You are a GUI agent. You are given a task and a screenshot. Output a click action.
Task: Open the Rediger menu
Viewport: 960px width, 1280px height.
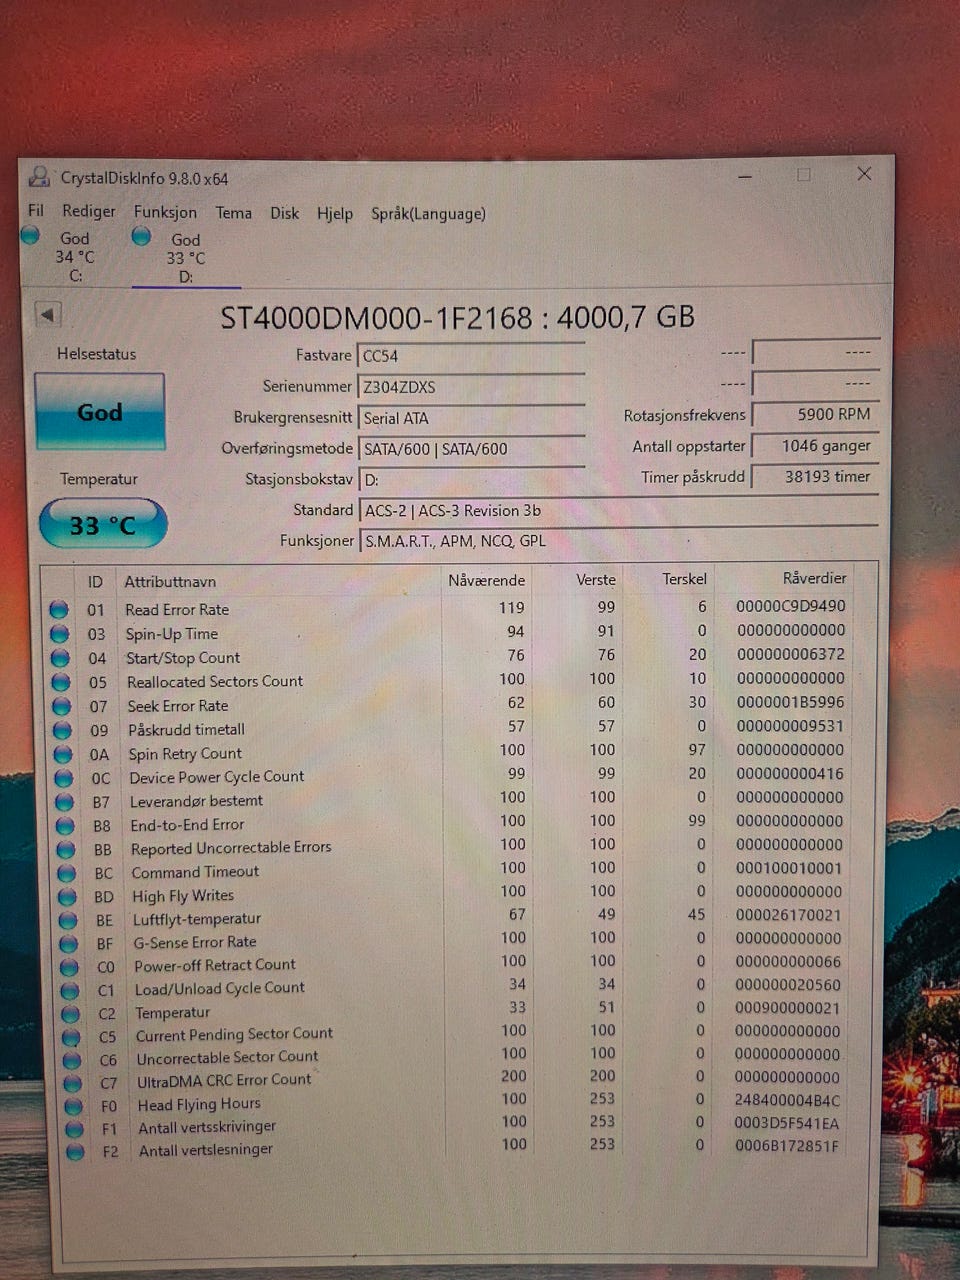pos(89,211)
